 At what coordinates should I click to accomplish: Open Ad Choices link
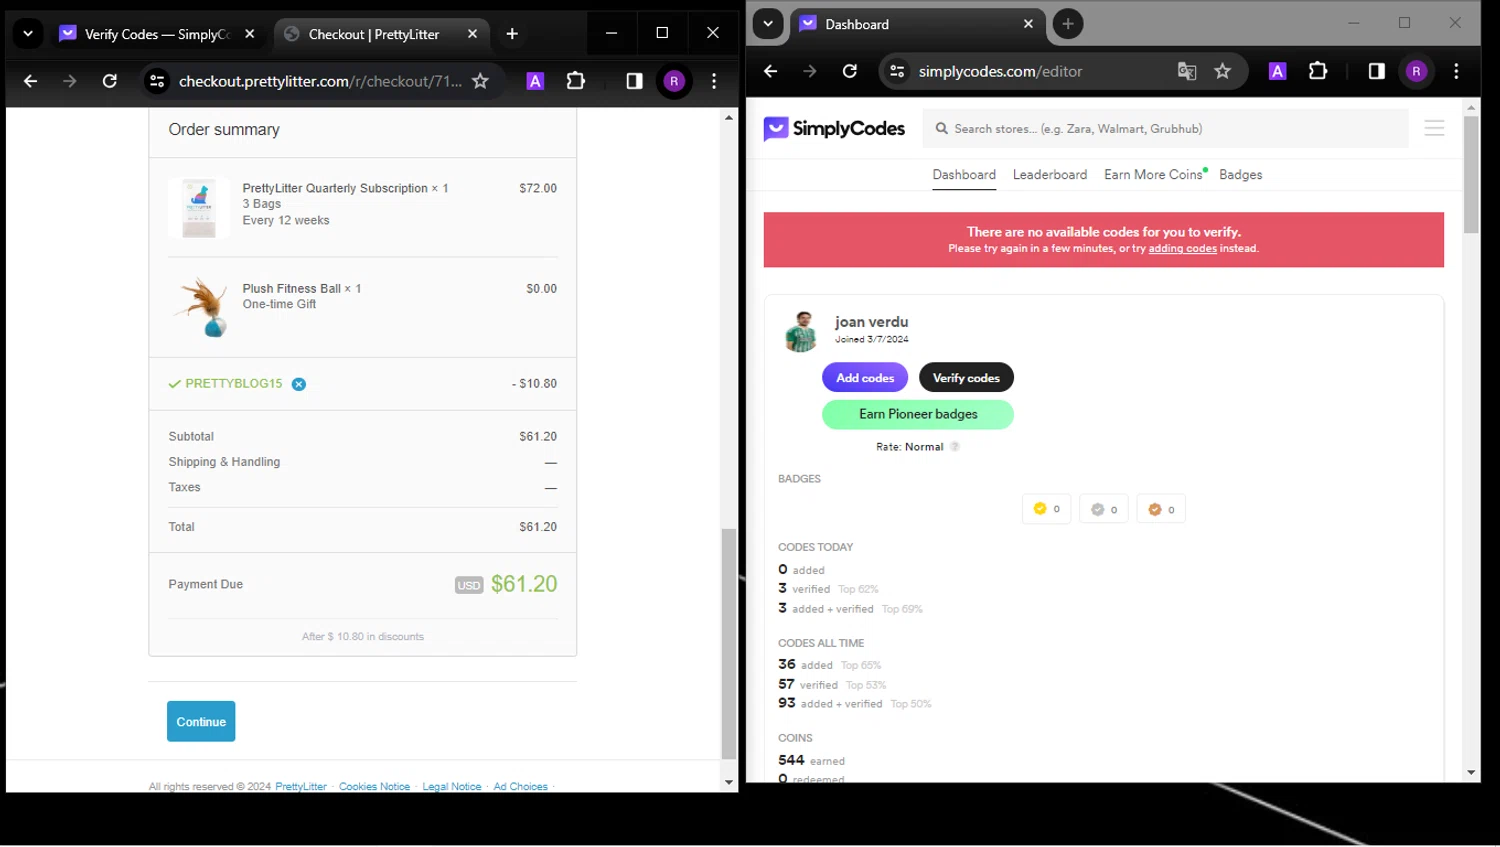tap(520, 787)
